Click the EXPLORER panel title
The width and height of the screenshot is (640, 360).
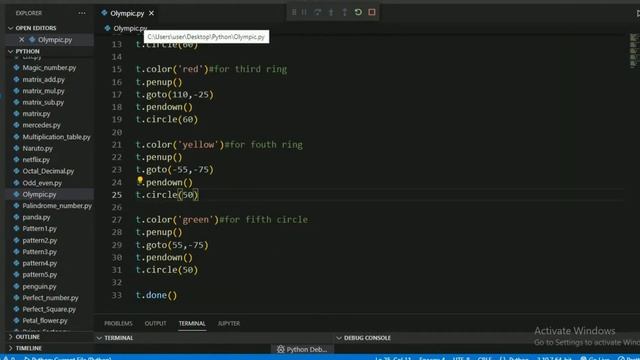coord(29,13)
